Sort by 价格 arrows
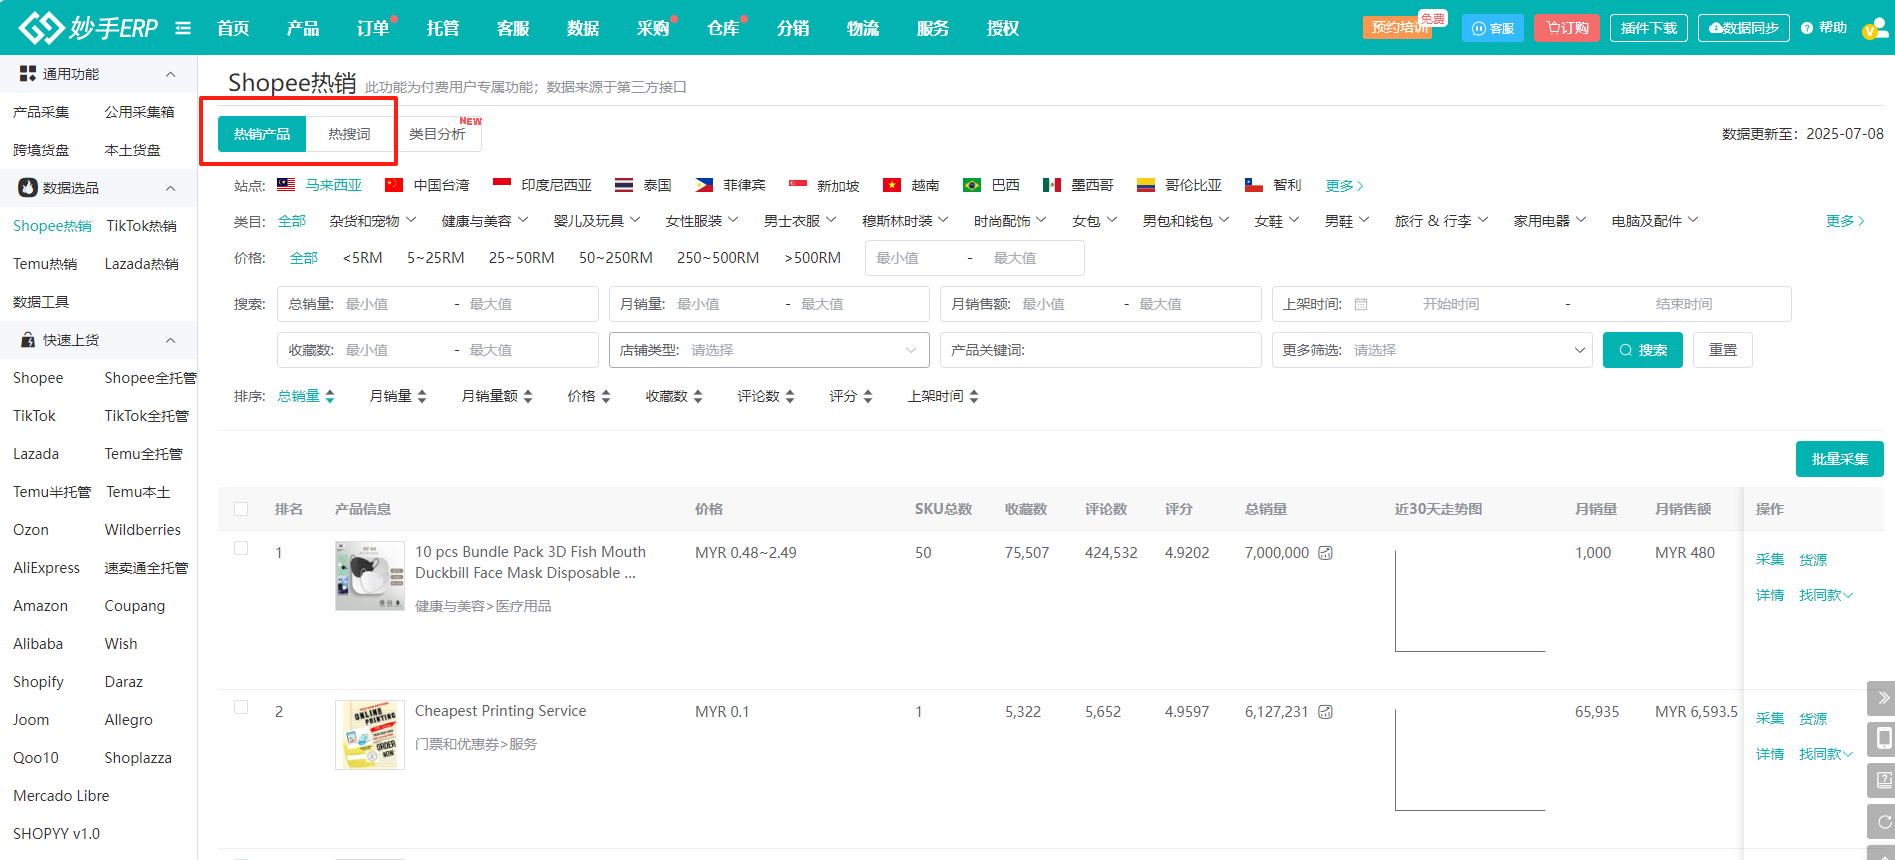The width and height of the screenshot is (1895, 860). click(x=605, y=397)
